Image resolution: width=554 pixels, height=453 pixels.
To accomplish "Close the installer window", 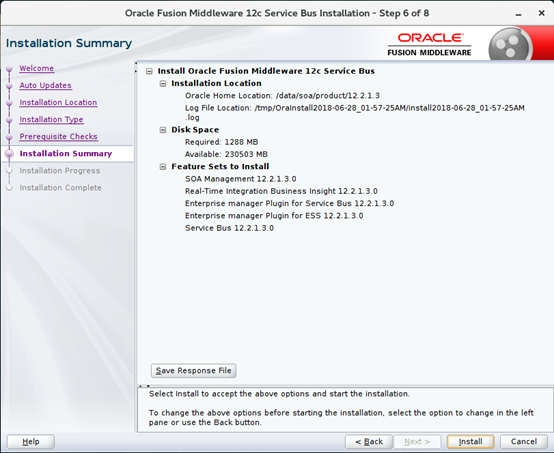I will pos(541,13).
